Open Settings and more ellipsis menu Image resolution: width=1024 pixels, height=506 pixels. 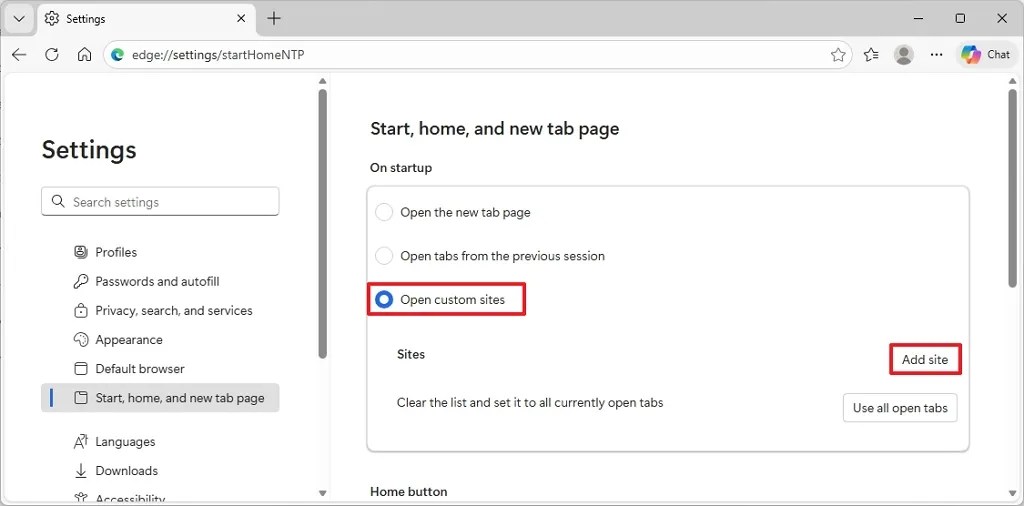point(936,55)
